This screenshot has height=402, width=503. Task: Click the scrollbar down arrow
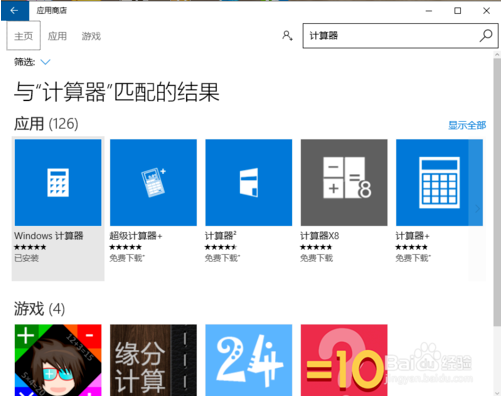[497, 393]
